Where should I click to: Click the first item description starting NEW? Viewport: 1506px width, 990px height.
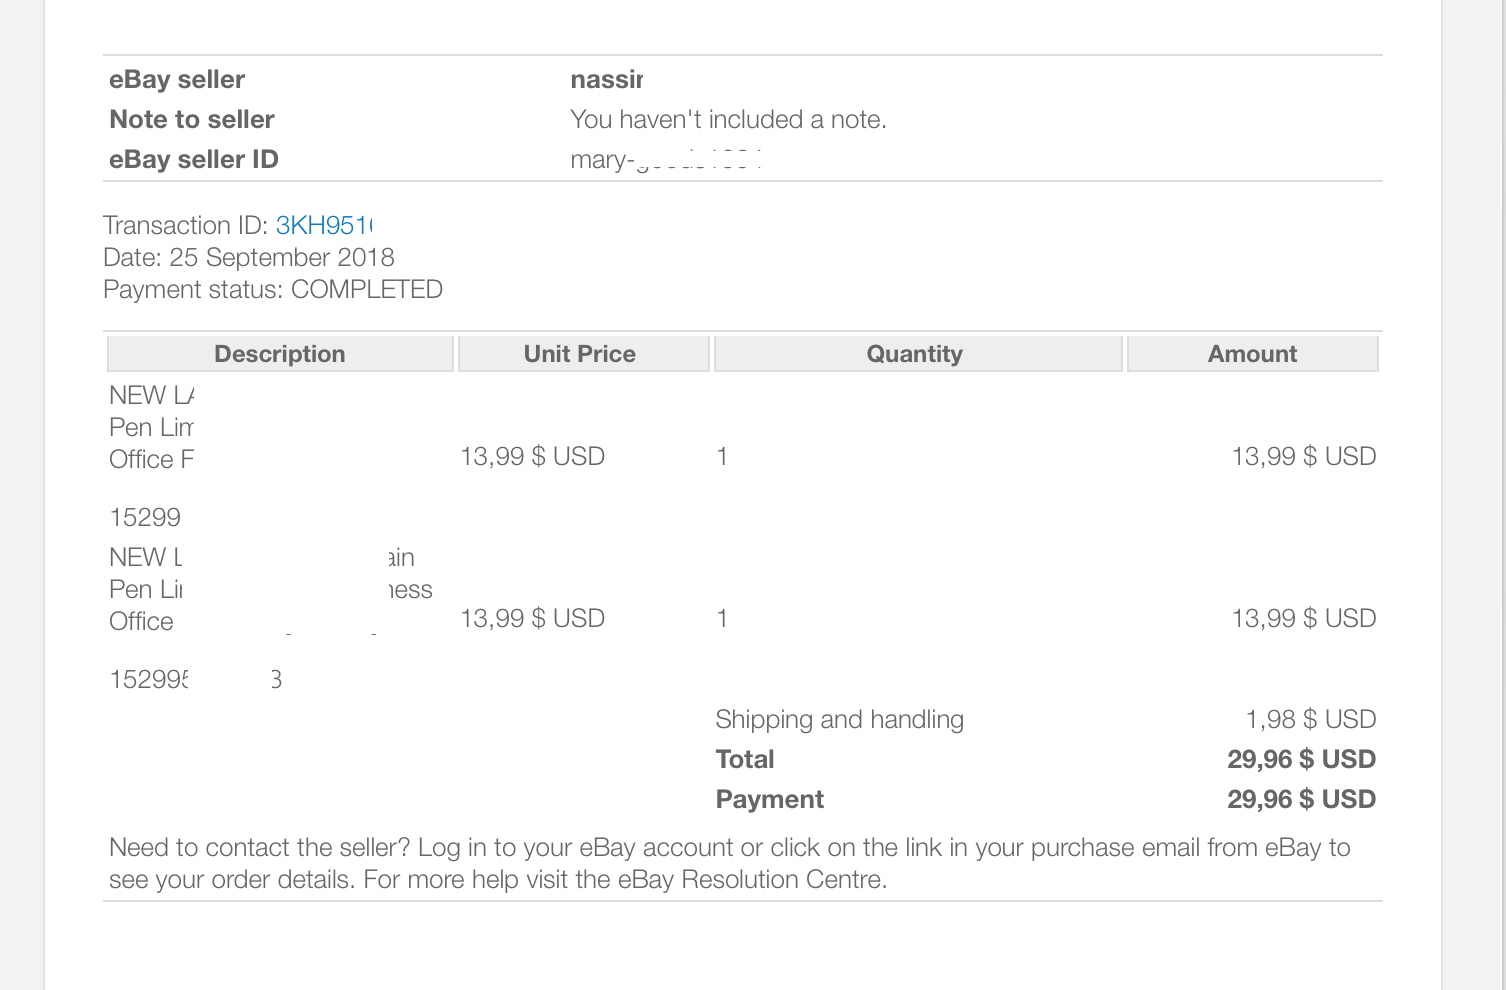tap(152, 427)
